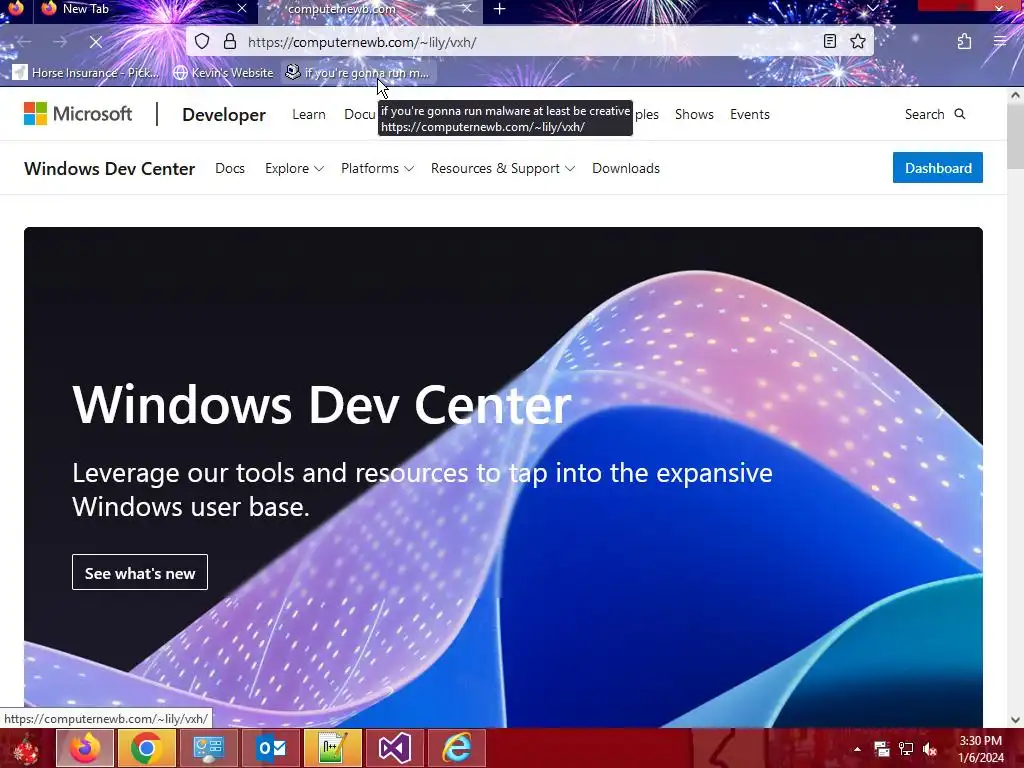Open the Control Panel taskbar icon

click(208, 748)
